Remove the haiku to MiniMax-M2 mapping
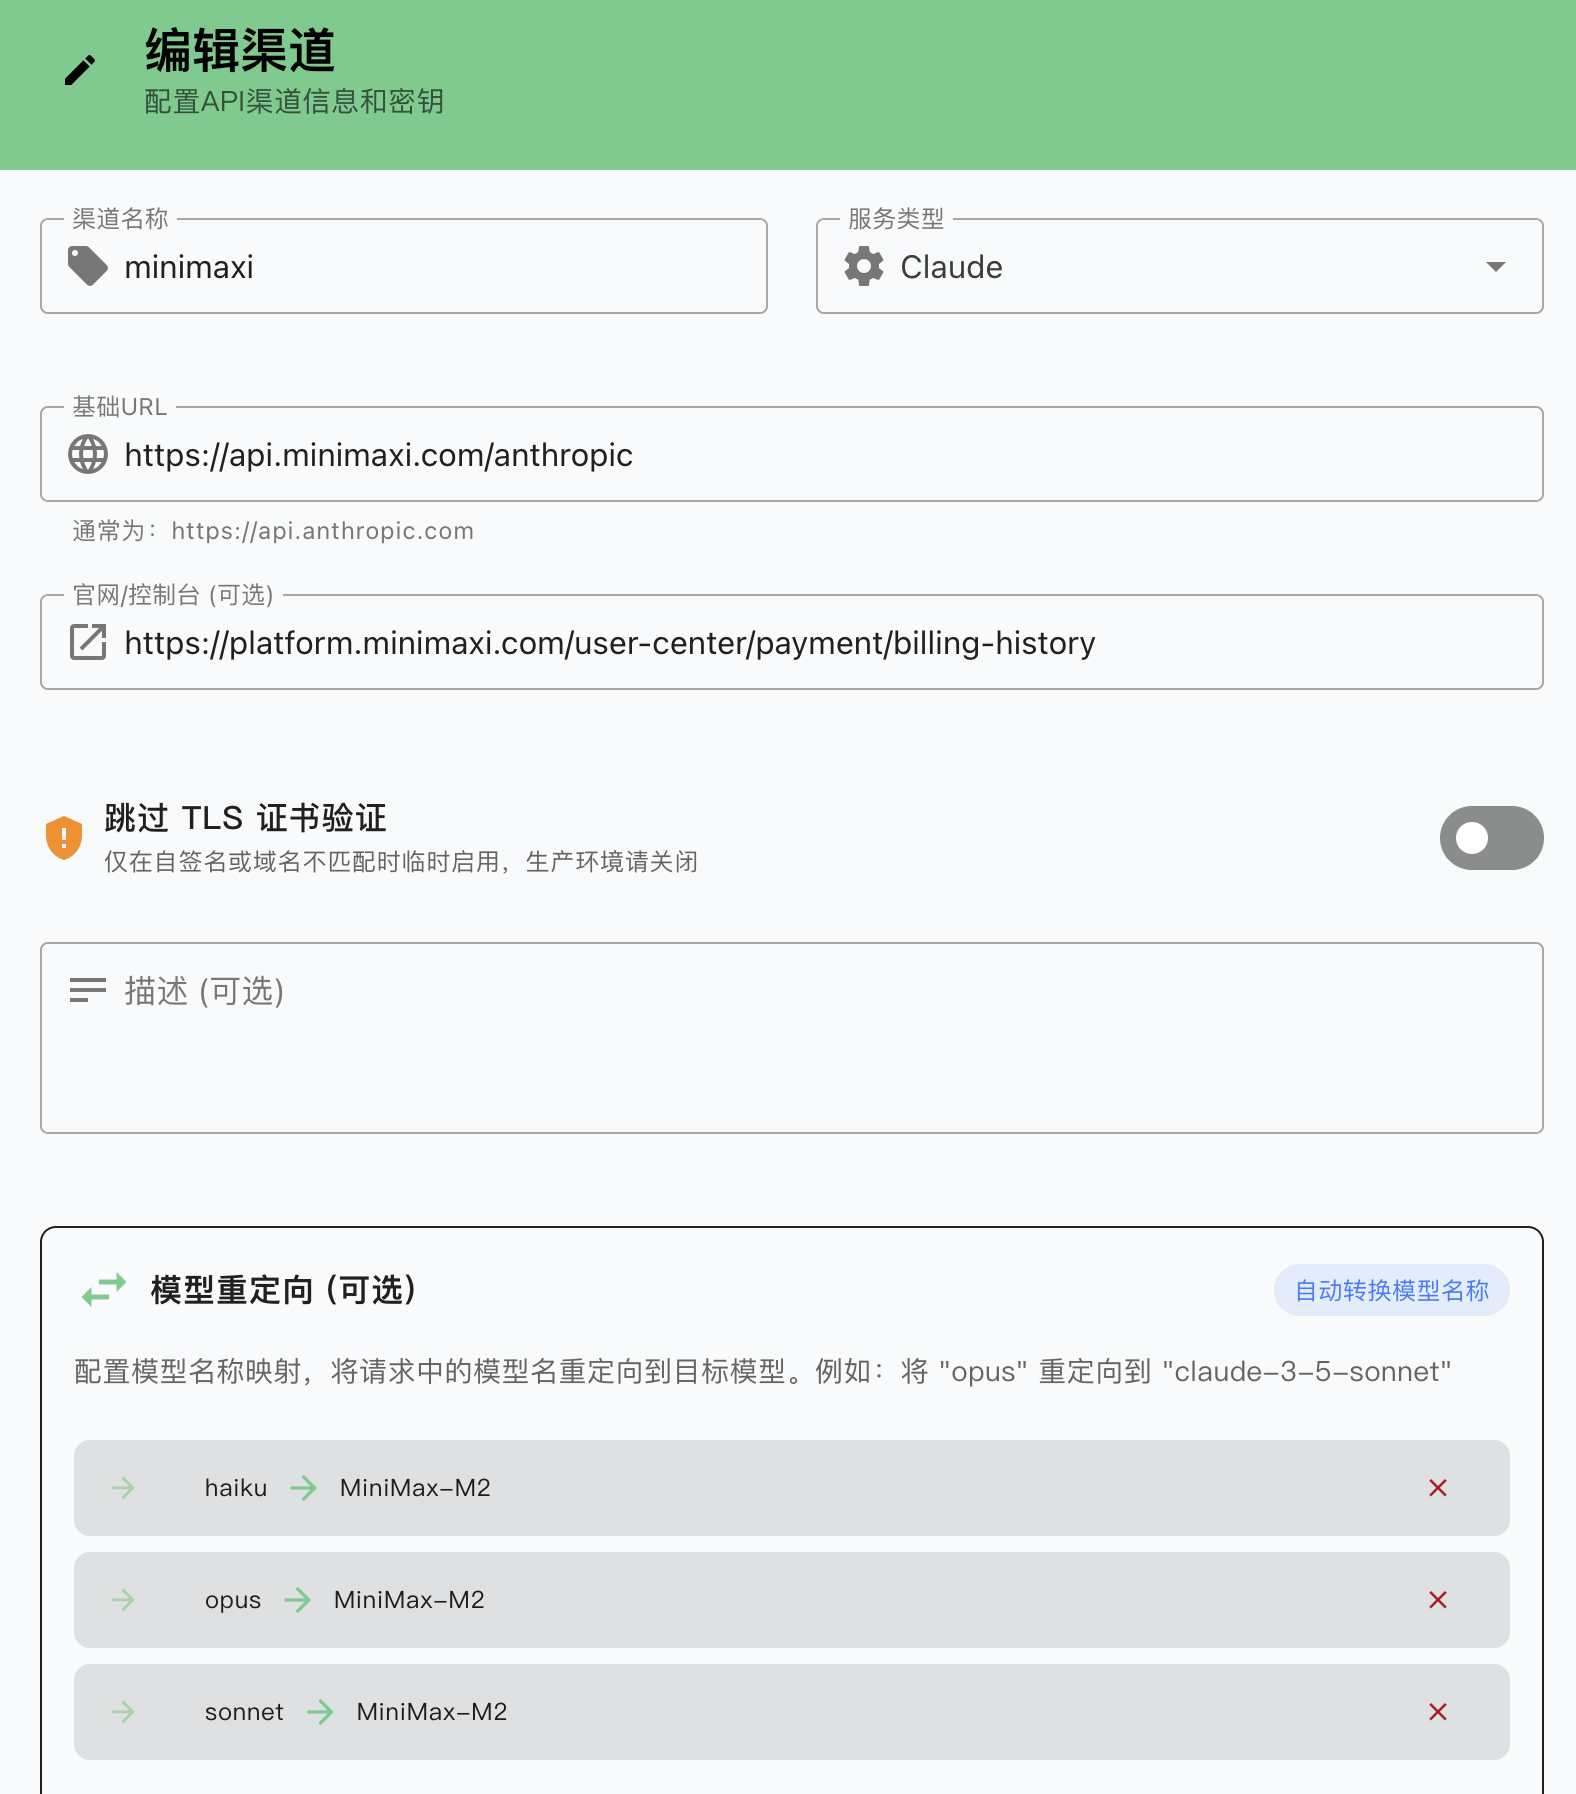 (x=1438, y=1488)
